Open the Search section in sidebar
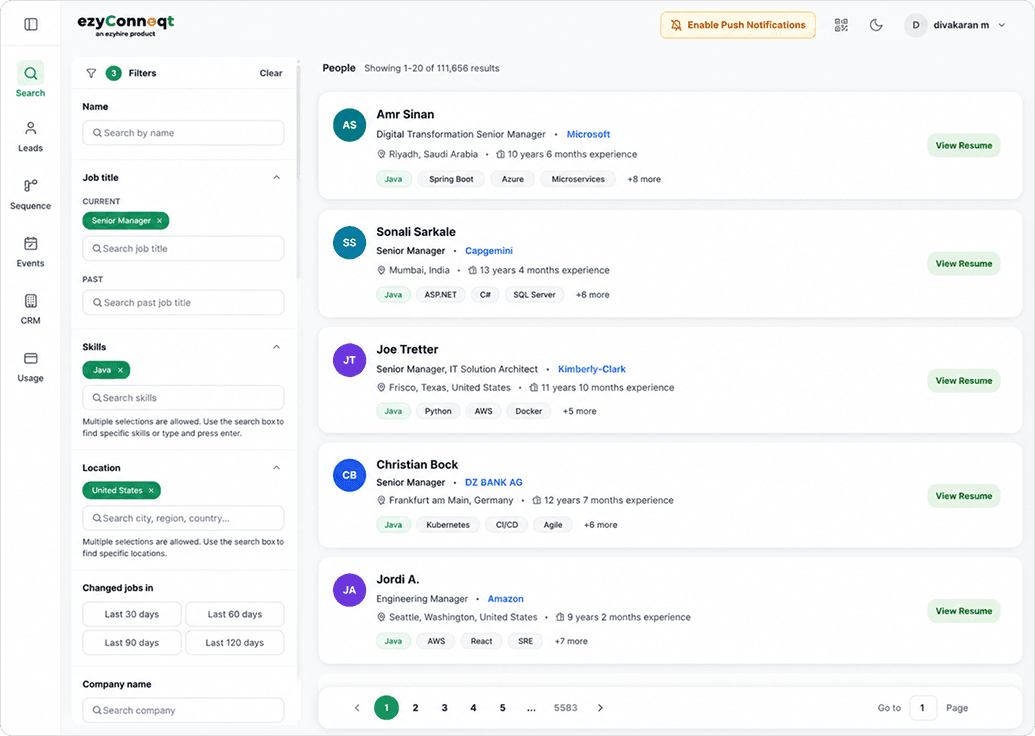This screenshot has width=1035, height=736. [30, 80]
